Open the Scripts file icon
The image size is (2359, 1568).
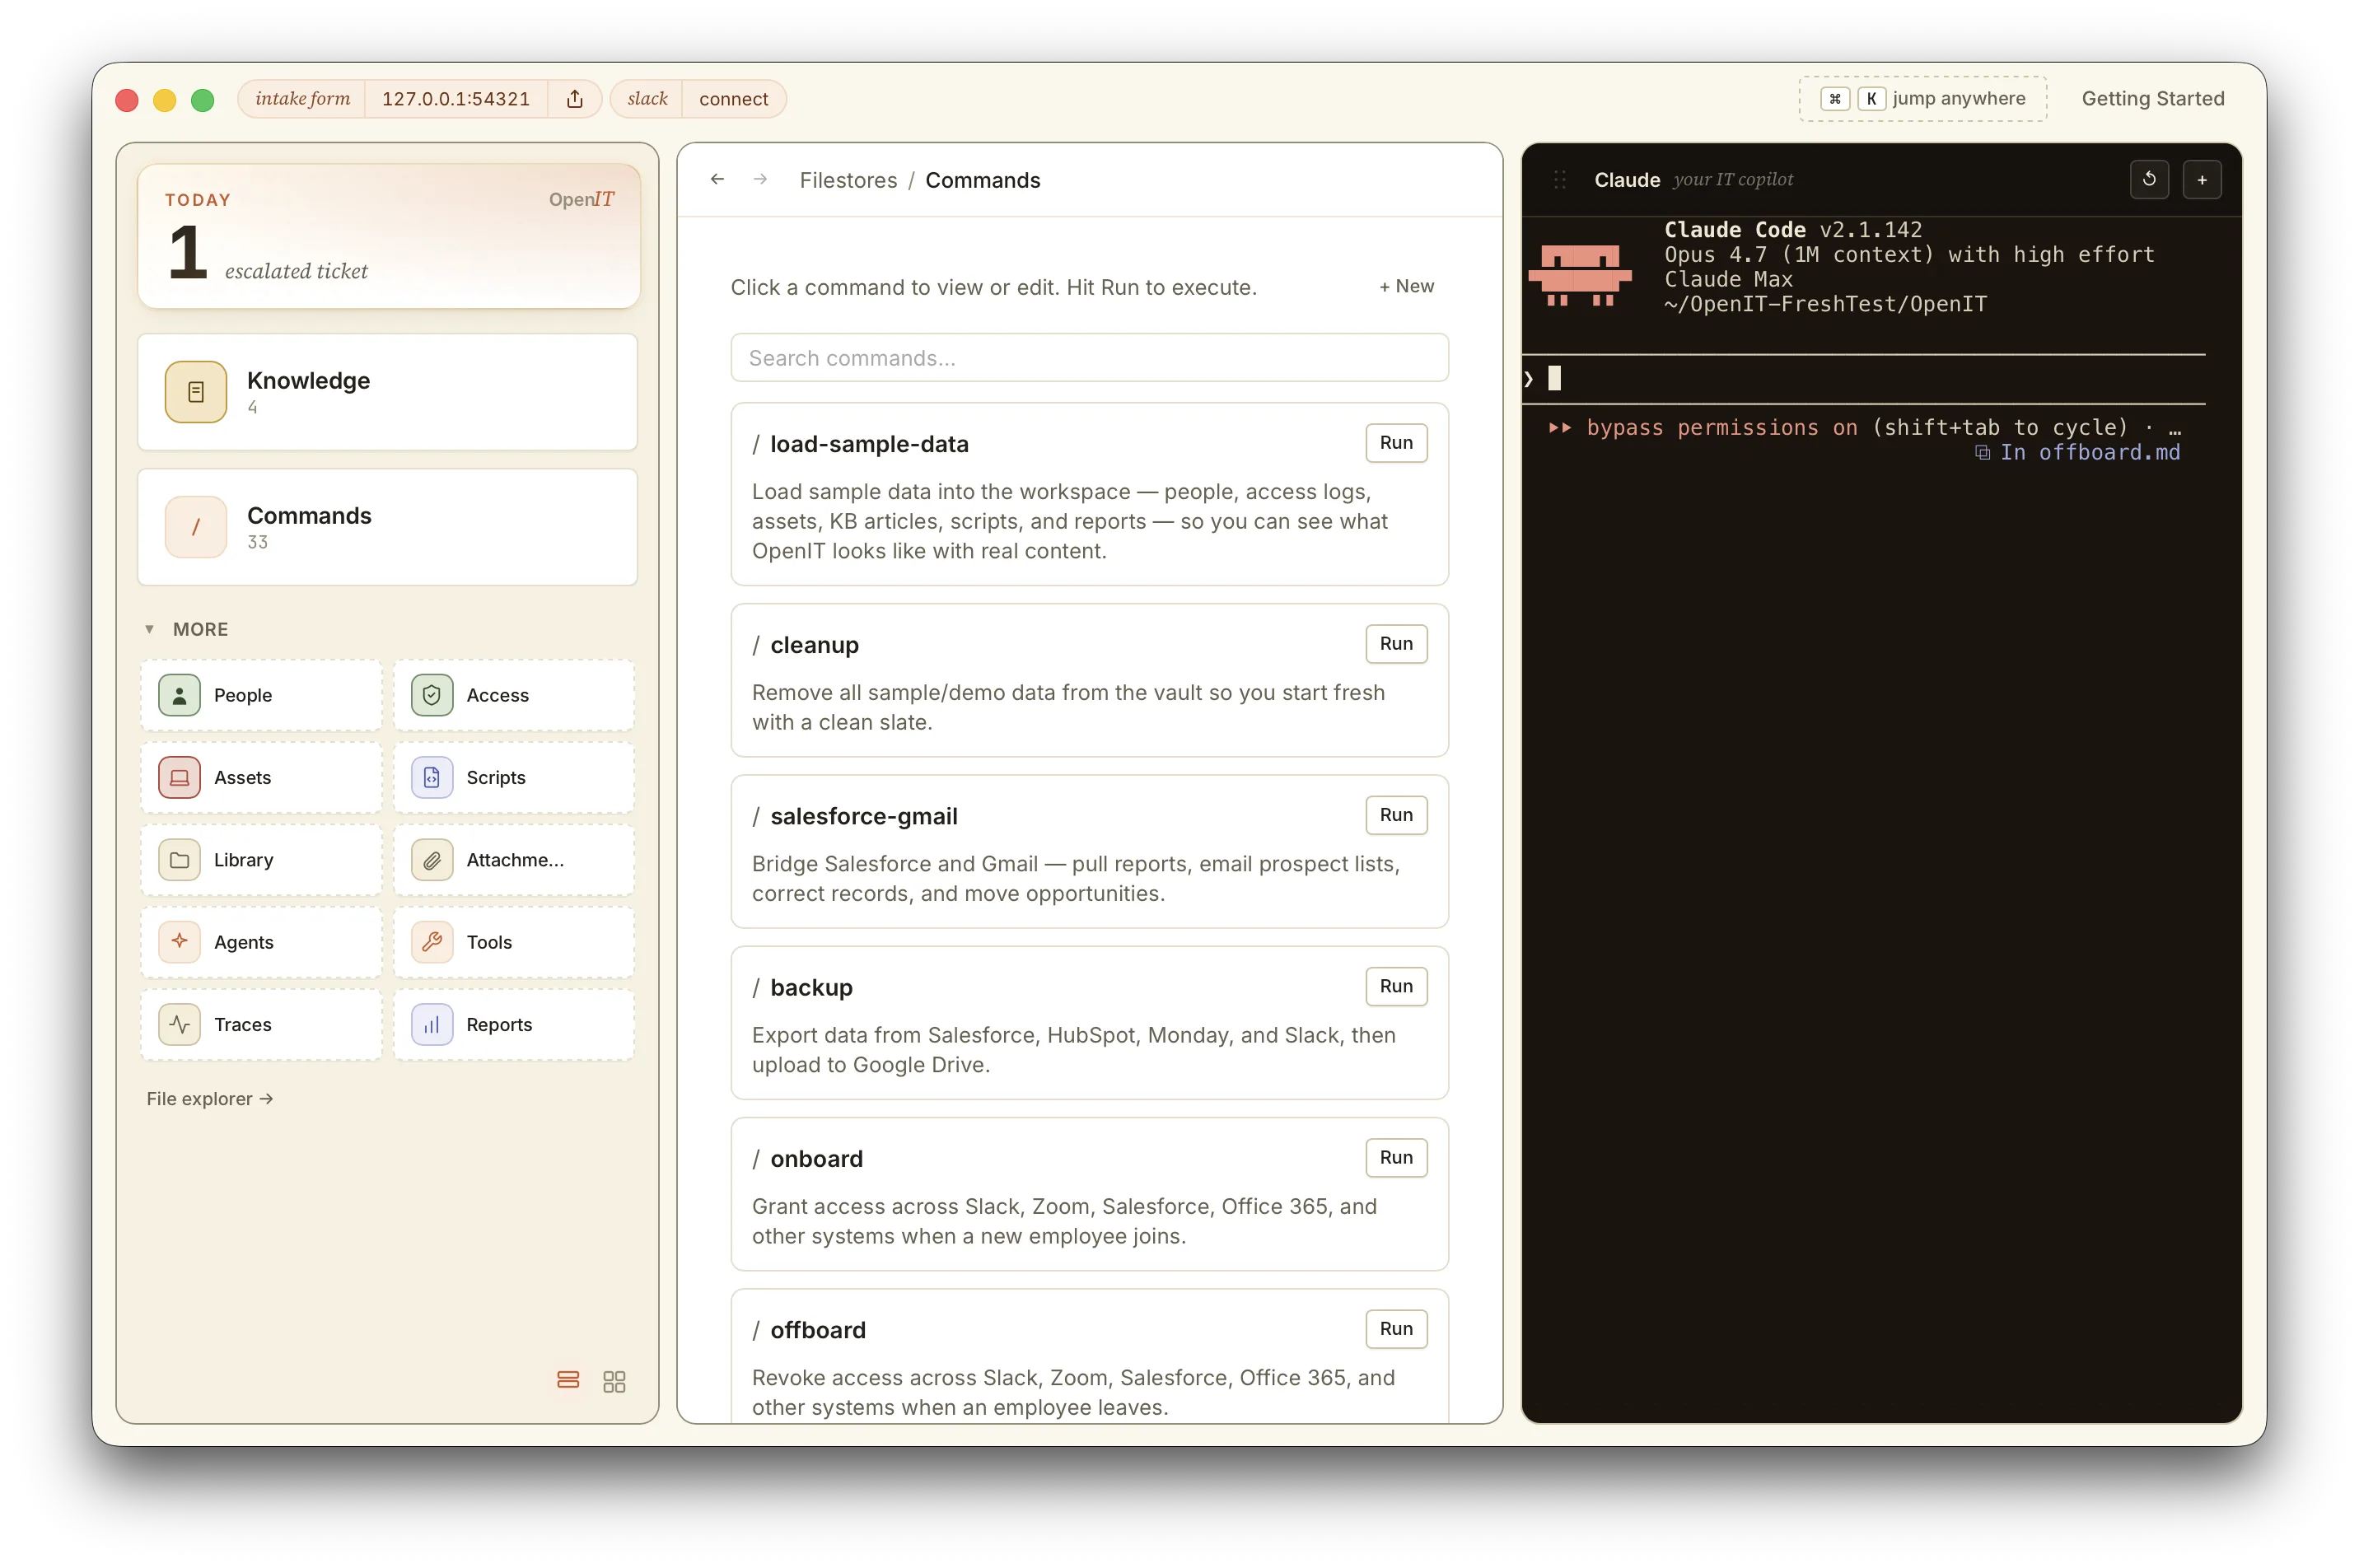431,777
